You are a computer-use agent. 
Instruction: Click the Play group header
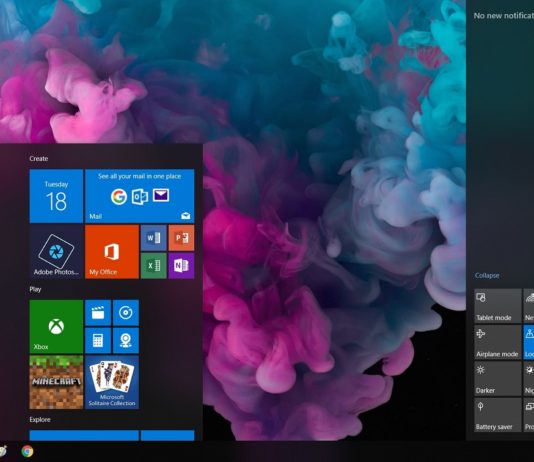35,289
